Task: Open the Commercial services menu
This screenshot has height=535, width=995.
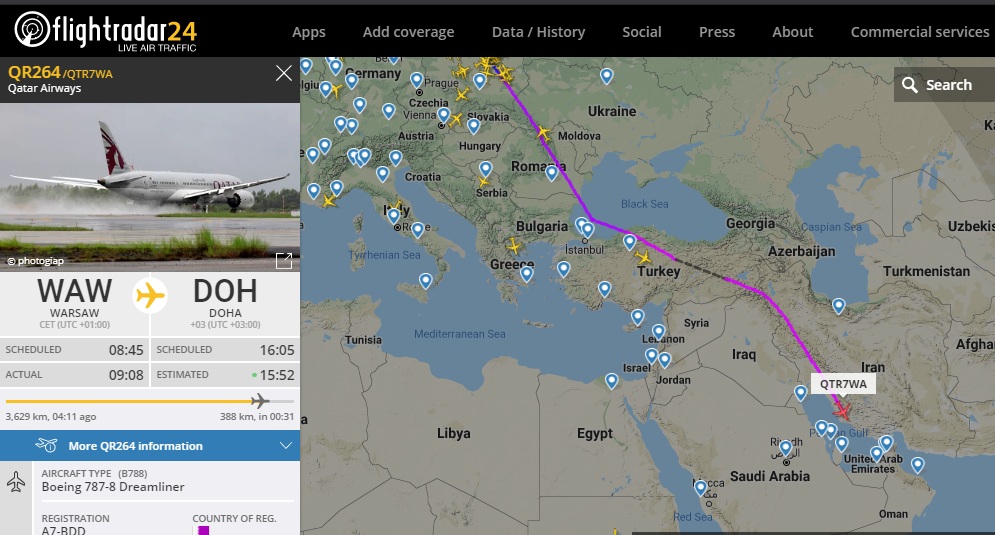Action: pyautogui.click(x=919, y=32)
